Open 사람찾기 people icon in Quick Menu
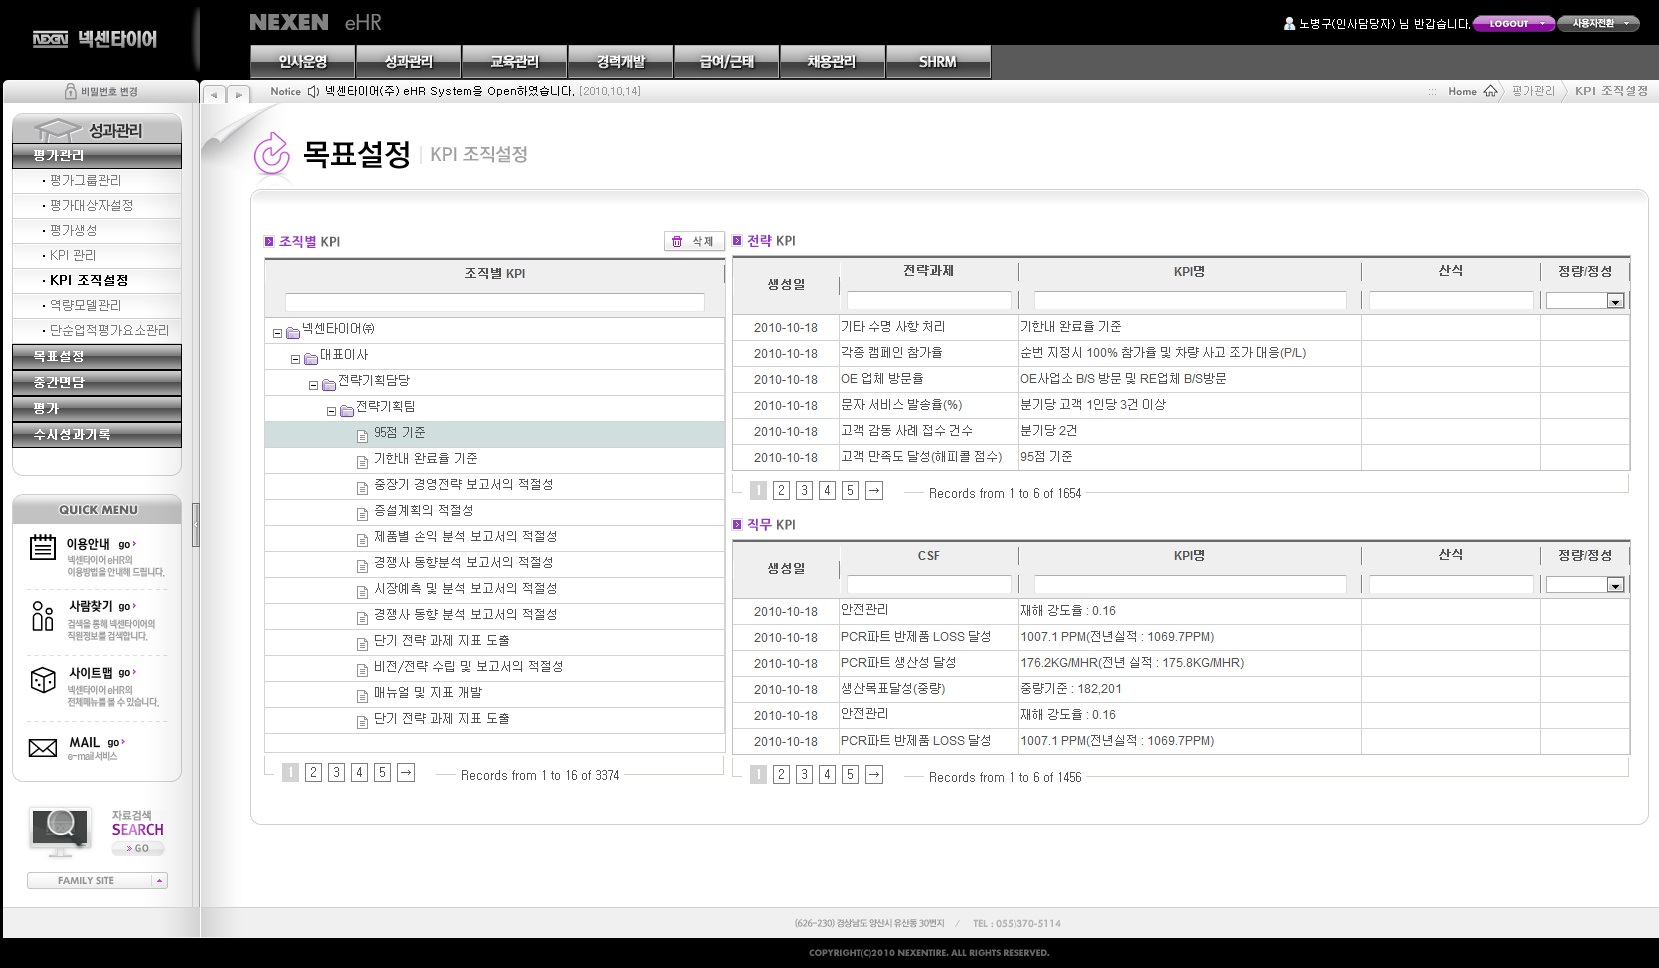This screenshot has height=968, width=1659. point(42,616)
